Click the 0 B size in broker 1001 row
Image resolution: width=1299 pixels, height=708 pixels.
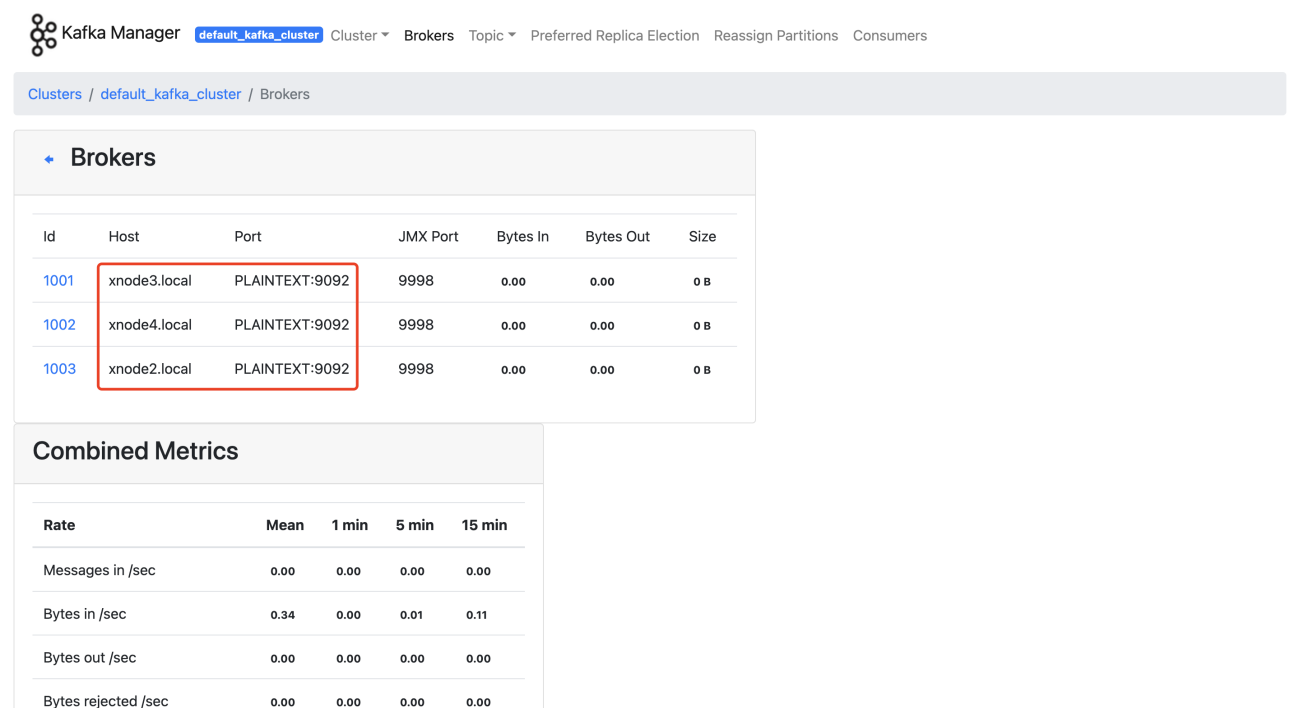tap(702, 282)
